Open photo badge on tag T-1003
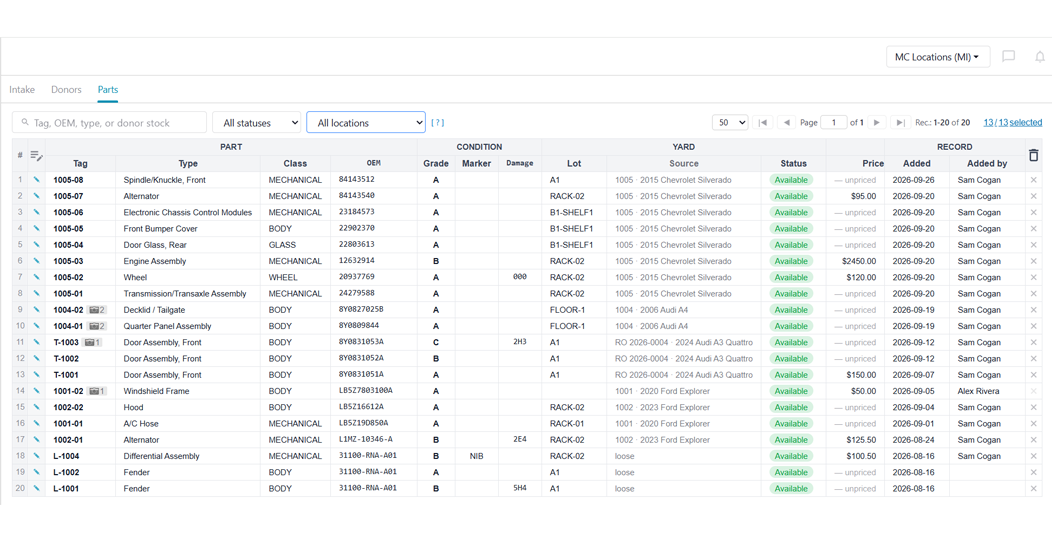The image size is (1052, 541). pos(92,342)
